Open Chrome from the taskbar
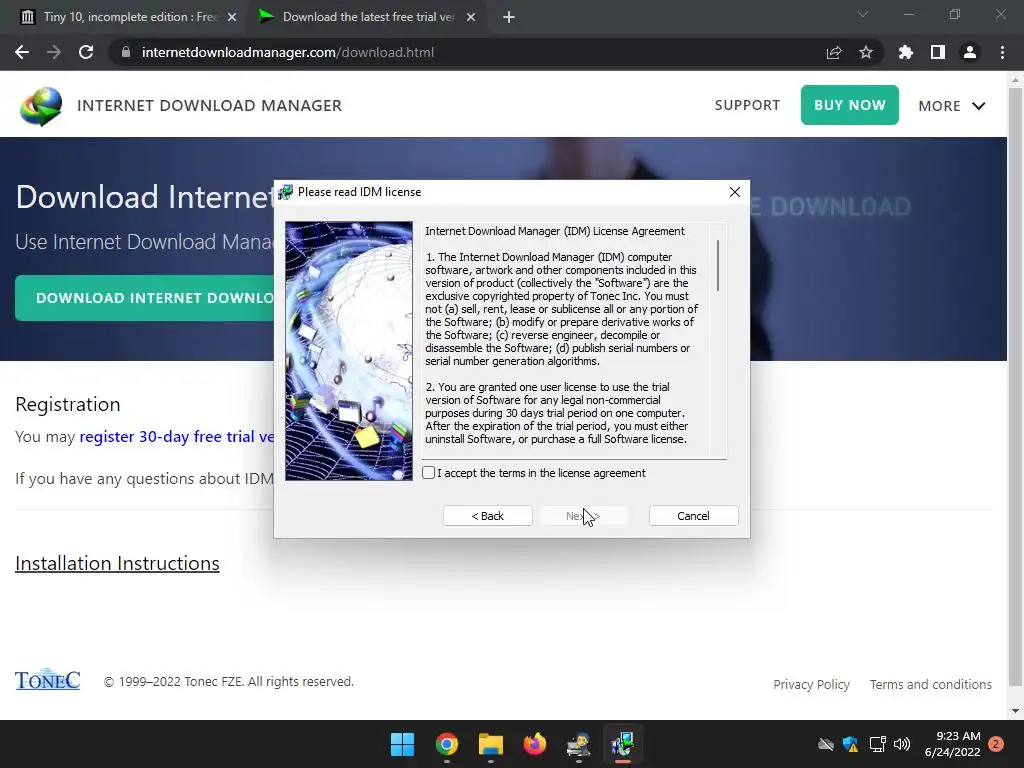This screenshot has height=768, width=1024. pos(447,744)
